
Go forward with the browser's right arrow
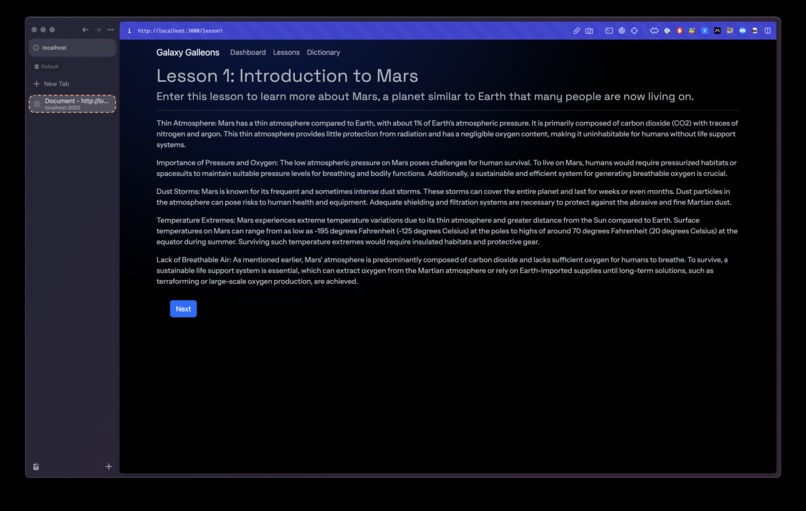(x=98, y=30)
